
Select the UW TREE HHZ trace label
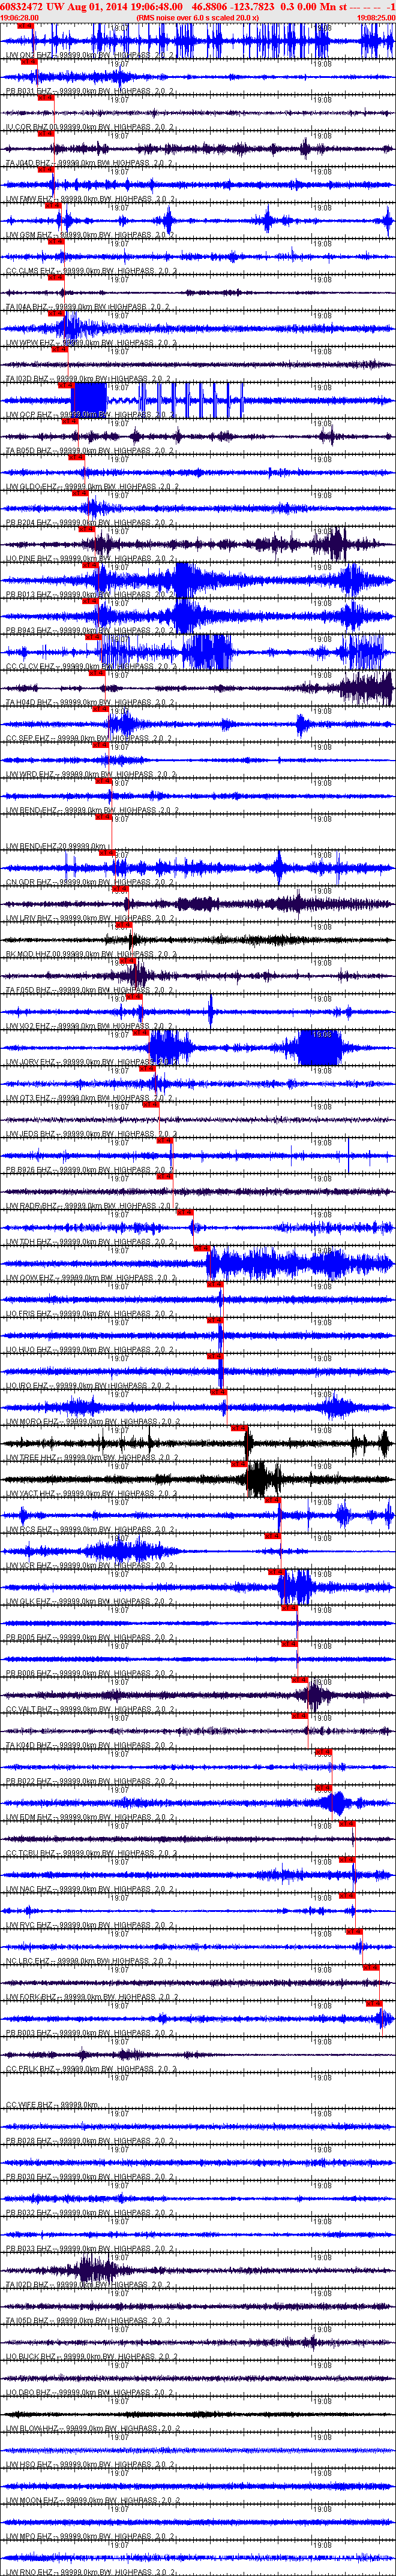[91, 1459]
